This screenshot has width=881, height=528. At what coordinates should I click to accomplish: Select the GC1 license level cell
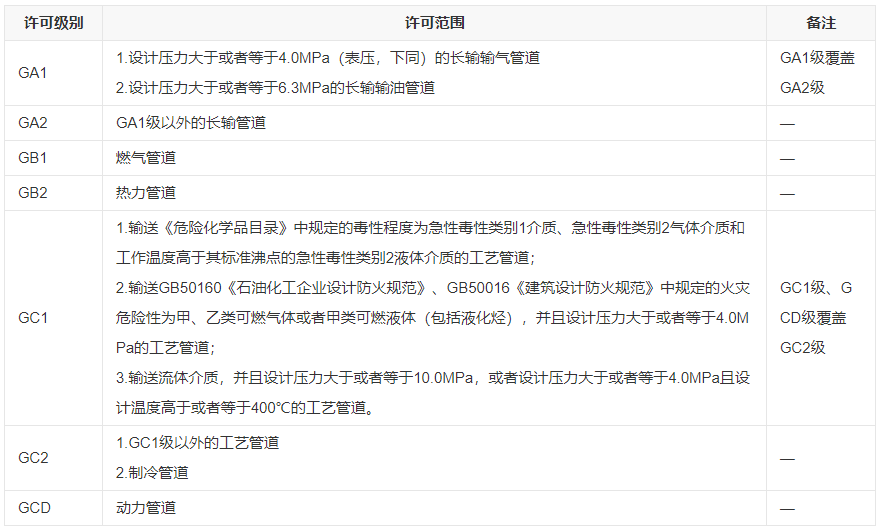click(33, 318)
